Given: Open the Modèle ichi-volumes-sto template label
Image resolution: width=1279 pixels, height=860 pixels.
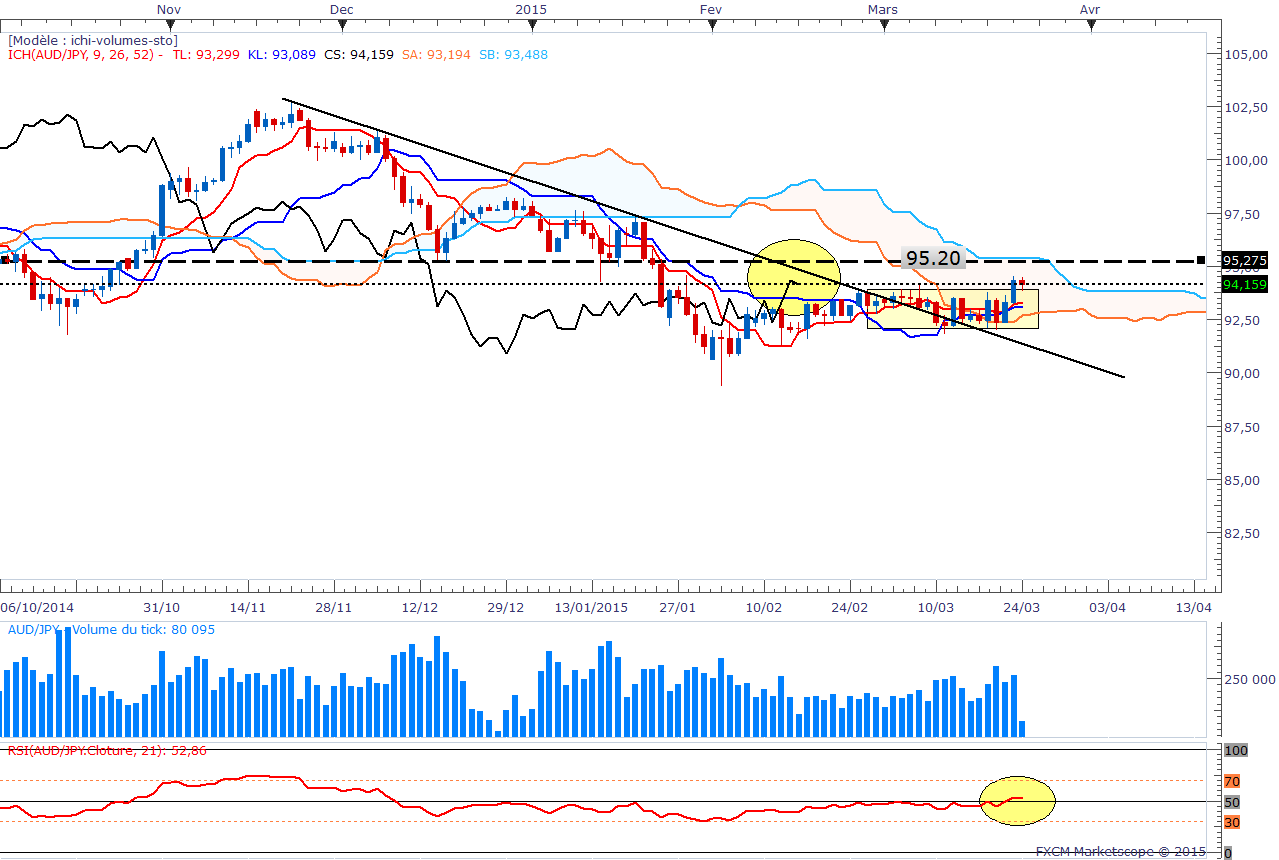Looking at the screenshot, I should tap(92, 40).
